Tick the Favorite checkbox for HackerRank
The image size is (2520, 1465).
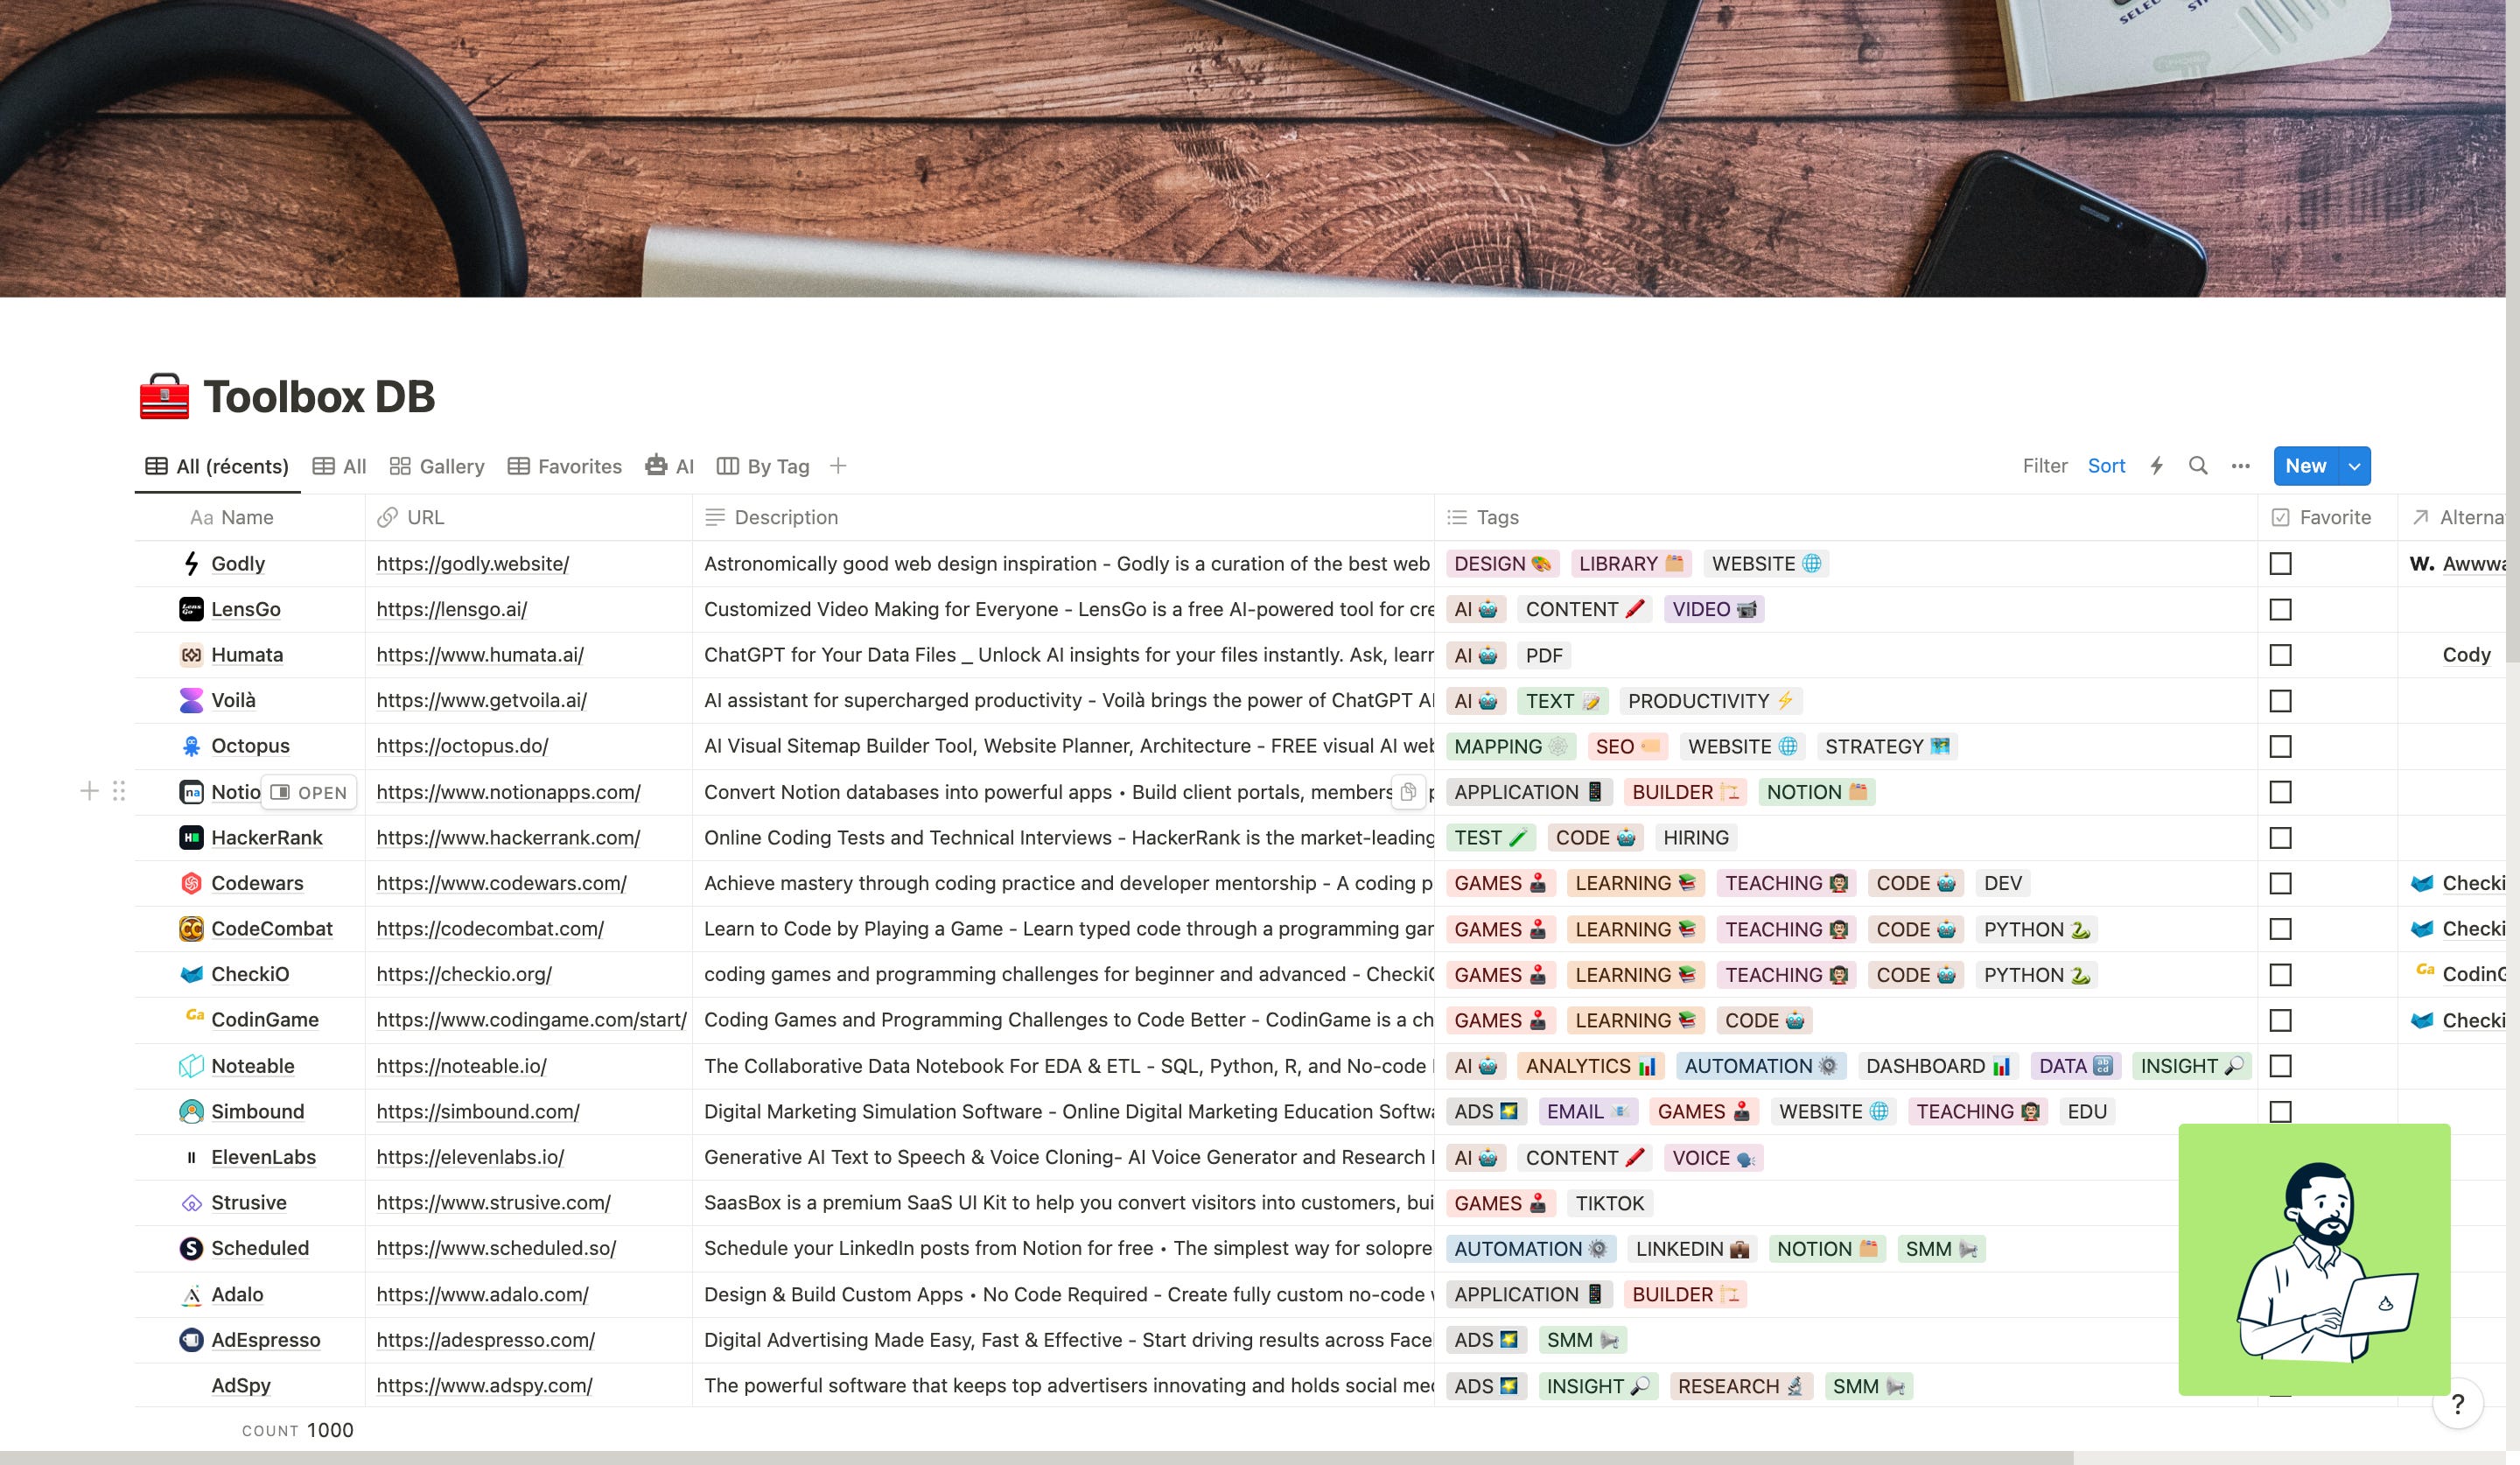pyautogui.click(x=2280, y=838)
